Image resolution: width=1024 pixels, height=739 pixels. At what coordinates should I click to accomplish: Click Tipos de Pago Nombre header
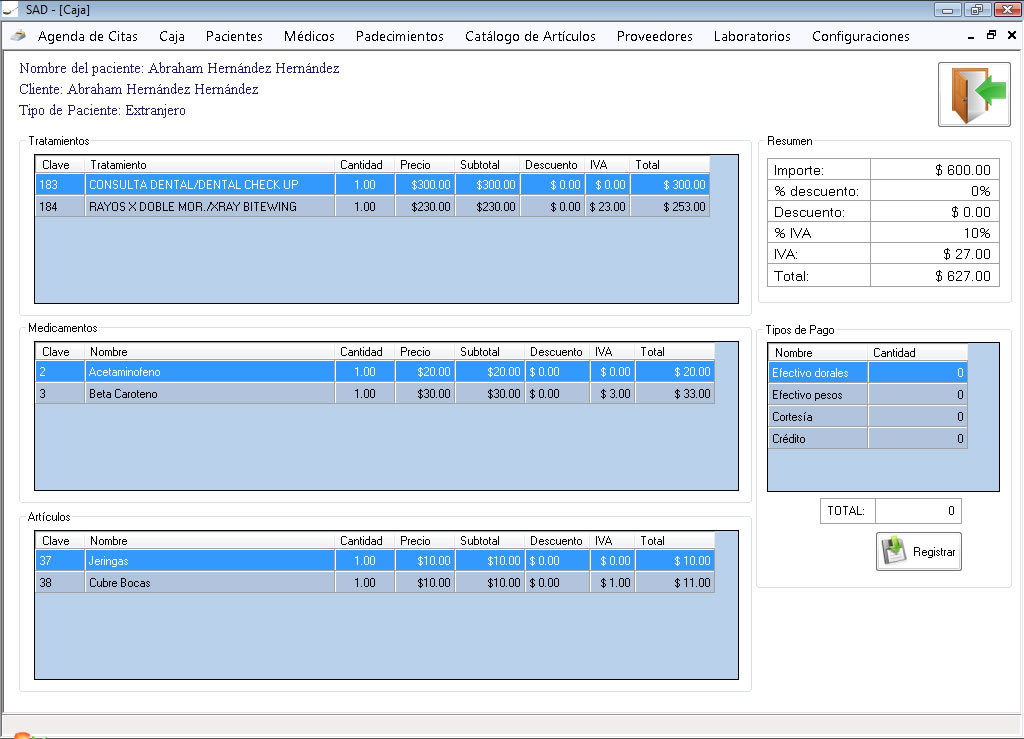pyautogui.click(x=818, y=353)
